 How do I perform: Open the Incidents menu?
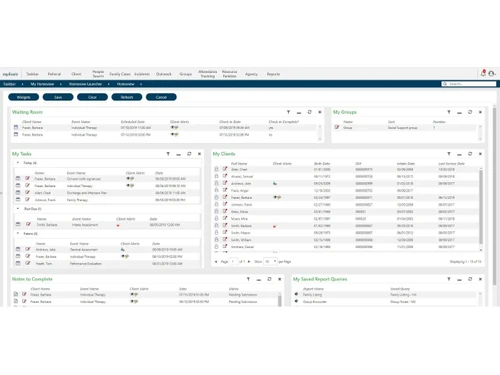(142, 74)
